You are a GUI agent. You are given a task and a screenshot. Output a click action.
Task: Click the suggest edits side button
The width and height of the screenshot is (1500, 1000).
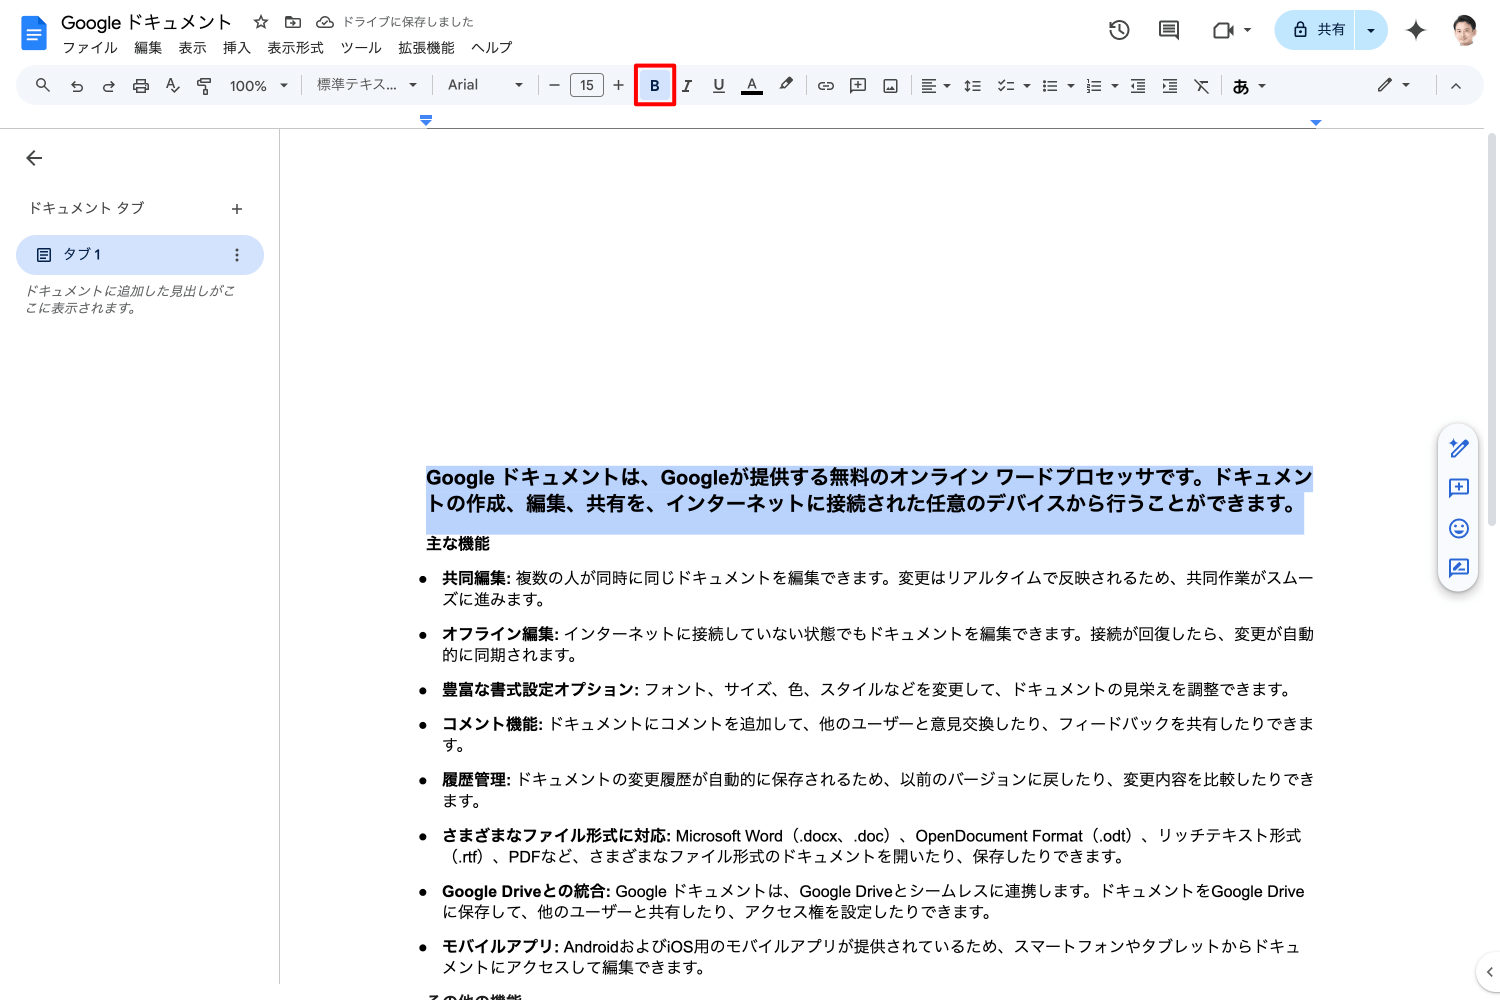(x=1459, y=568)
